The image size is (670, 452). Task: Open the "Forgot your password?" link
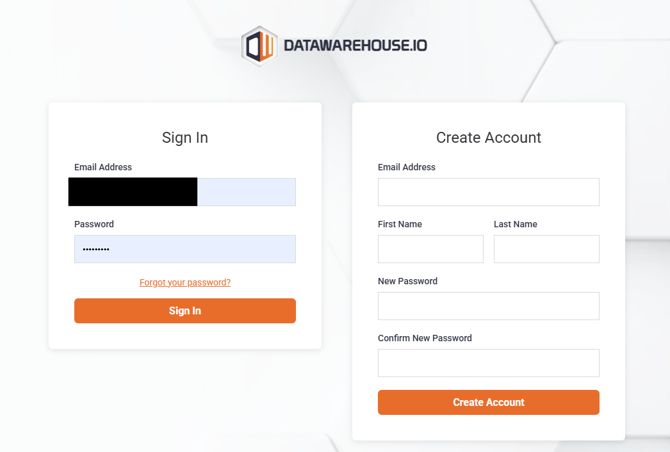[x=185, y=282]
